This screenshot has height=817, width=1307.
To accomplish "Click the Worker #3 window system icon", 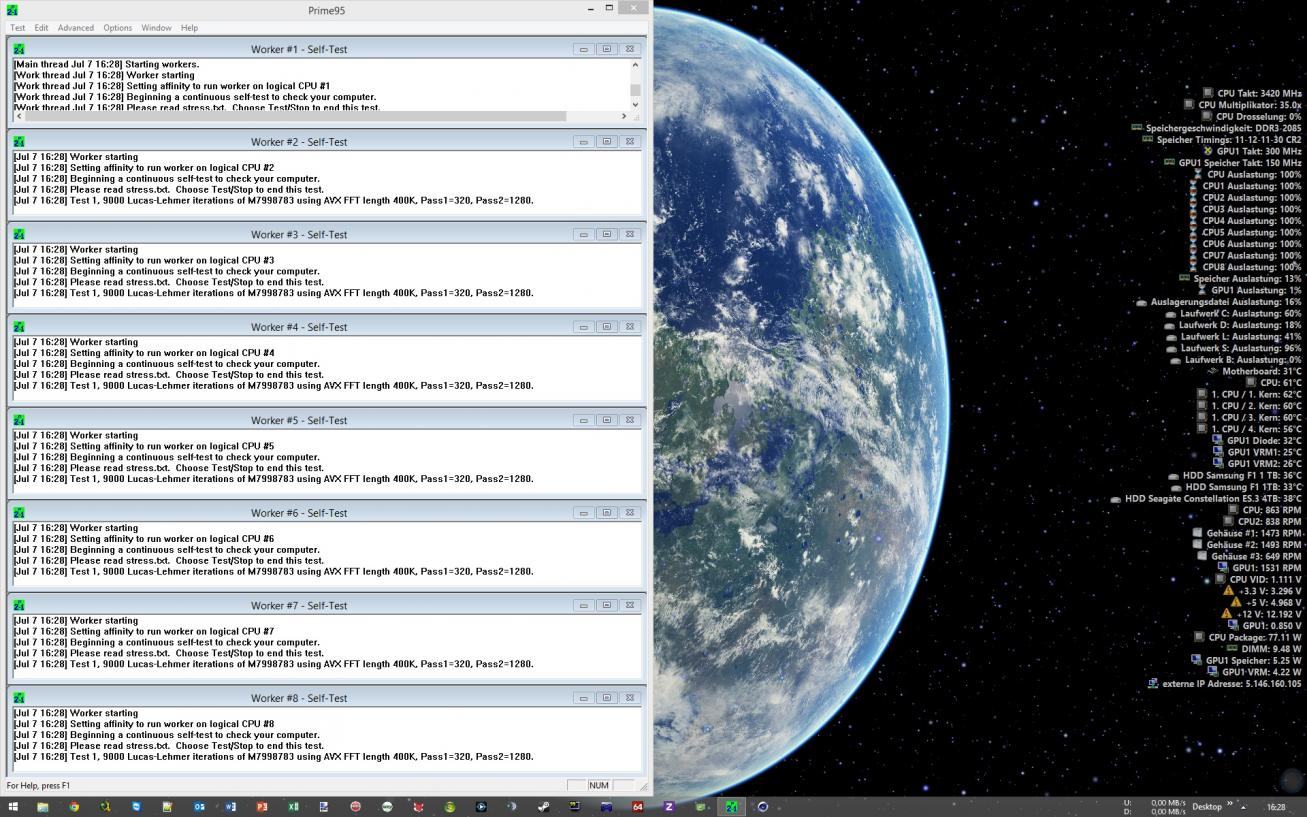I will [x=19, y=235].
